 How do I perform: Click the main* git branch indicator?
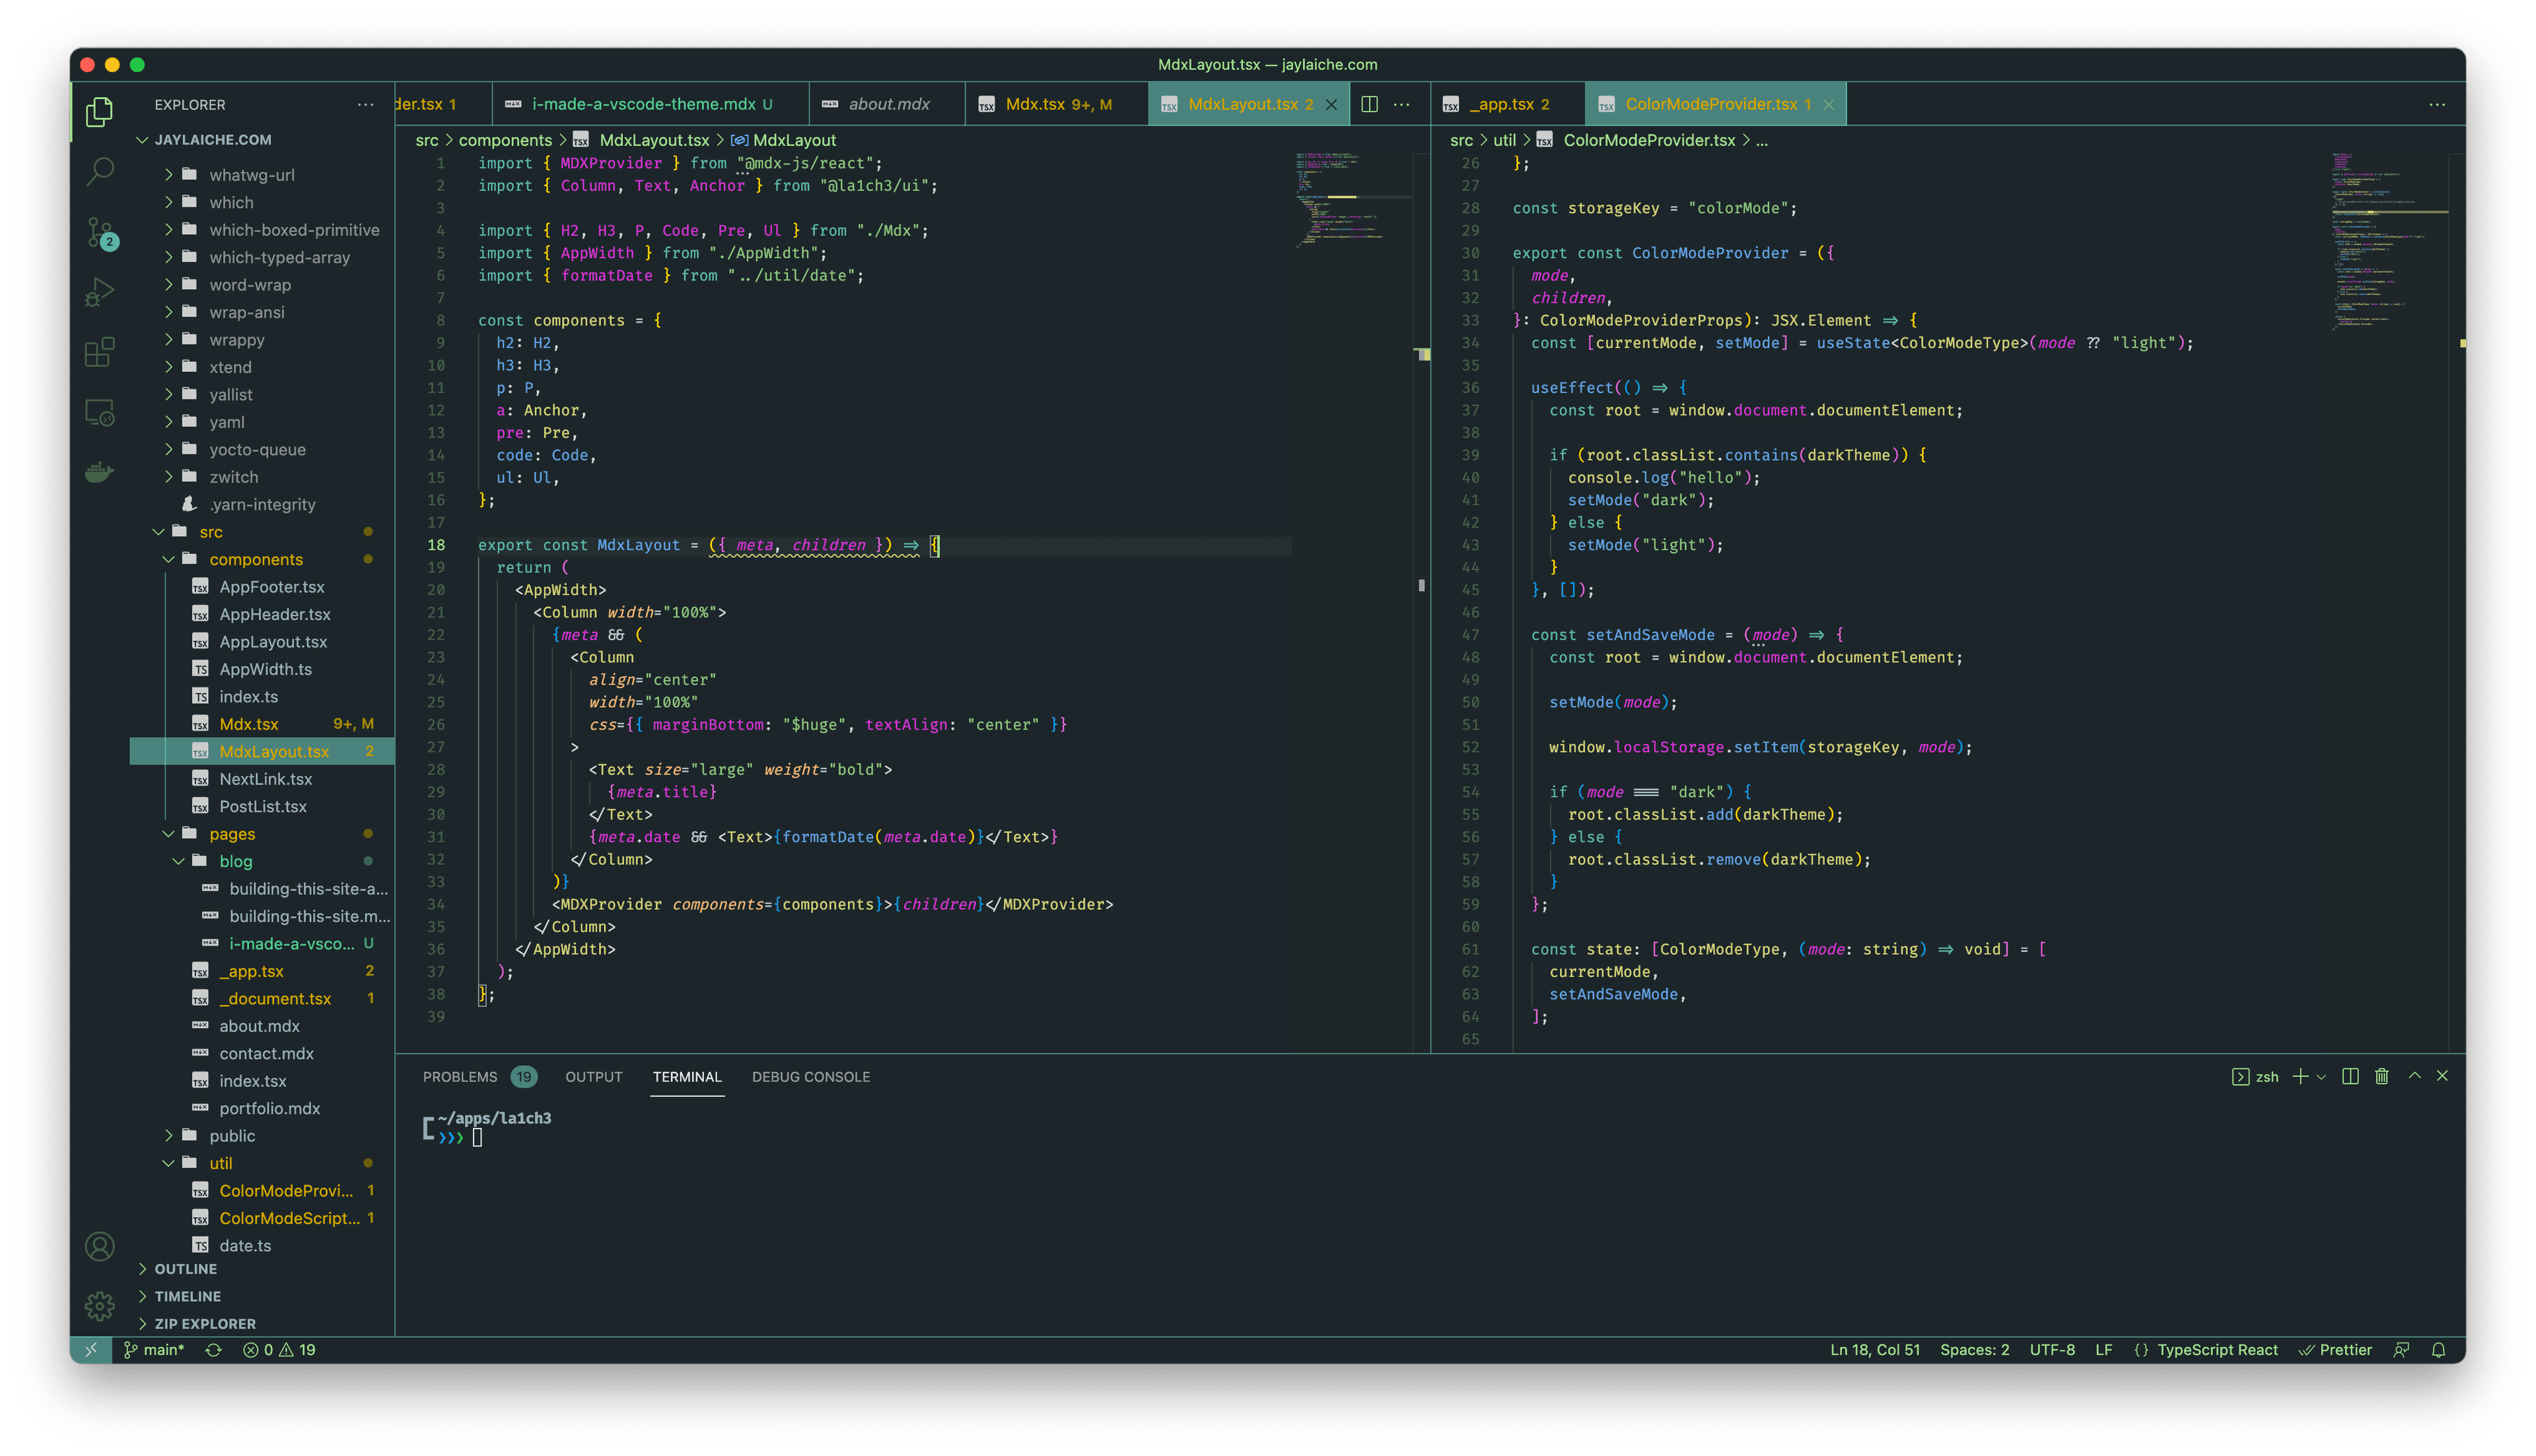pyautogui.click(x=154, y=1349)
